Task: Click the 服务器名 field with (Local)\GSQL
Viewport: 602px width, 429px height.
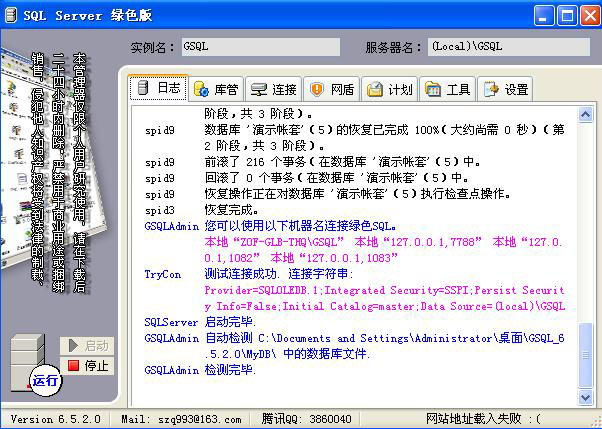Action: click(509, 47)
